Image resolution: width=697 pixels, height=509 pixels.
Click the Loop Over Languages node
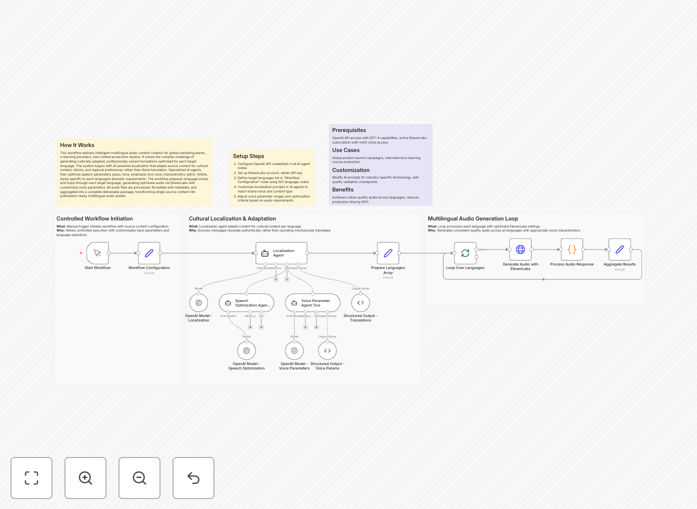pos(465,253)
